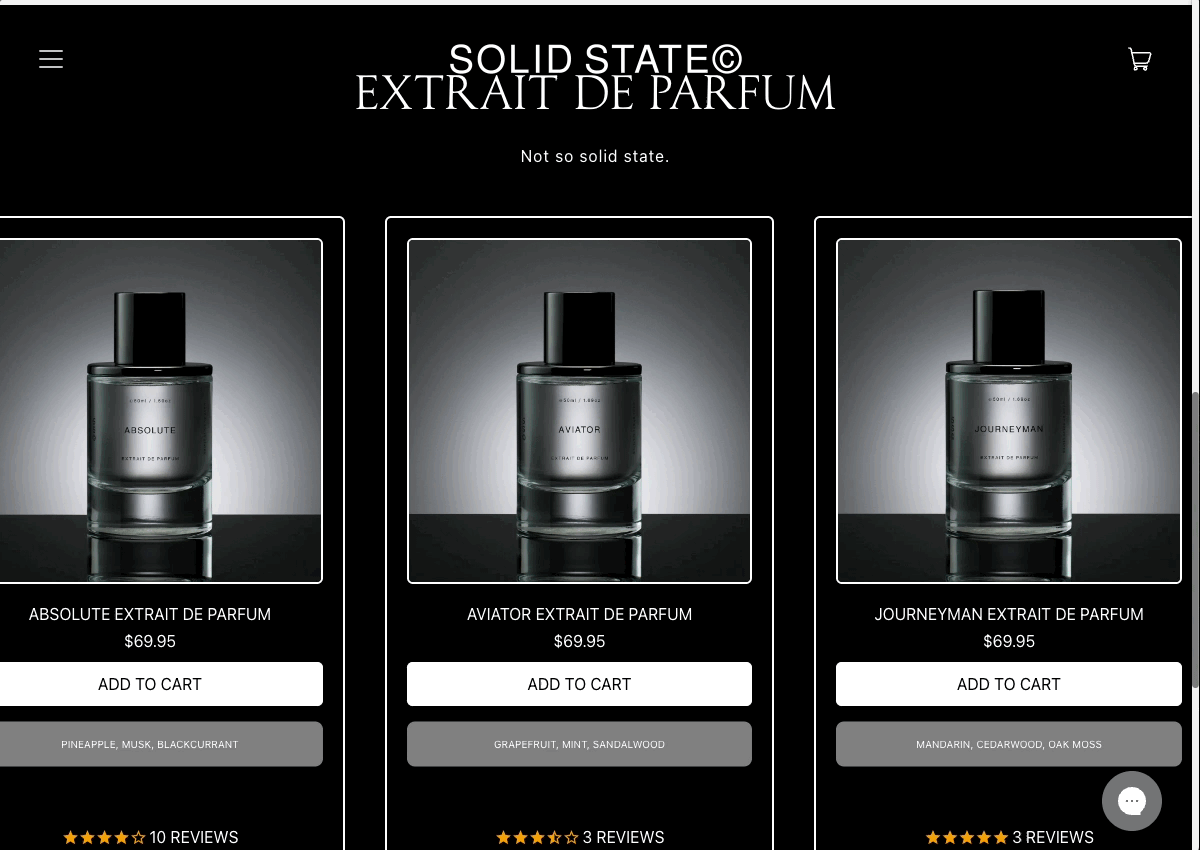Open Journeyman Extrait de Parfum product title
The width and height of the screenshot is (1200, 850).
[1008, 614]
